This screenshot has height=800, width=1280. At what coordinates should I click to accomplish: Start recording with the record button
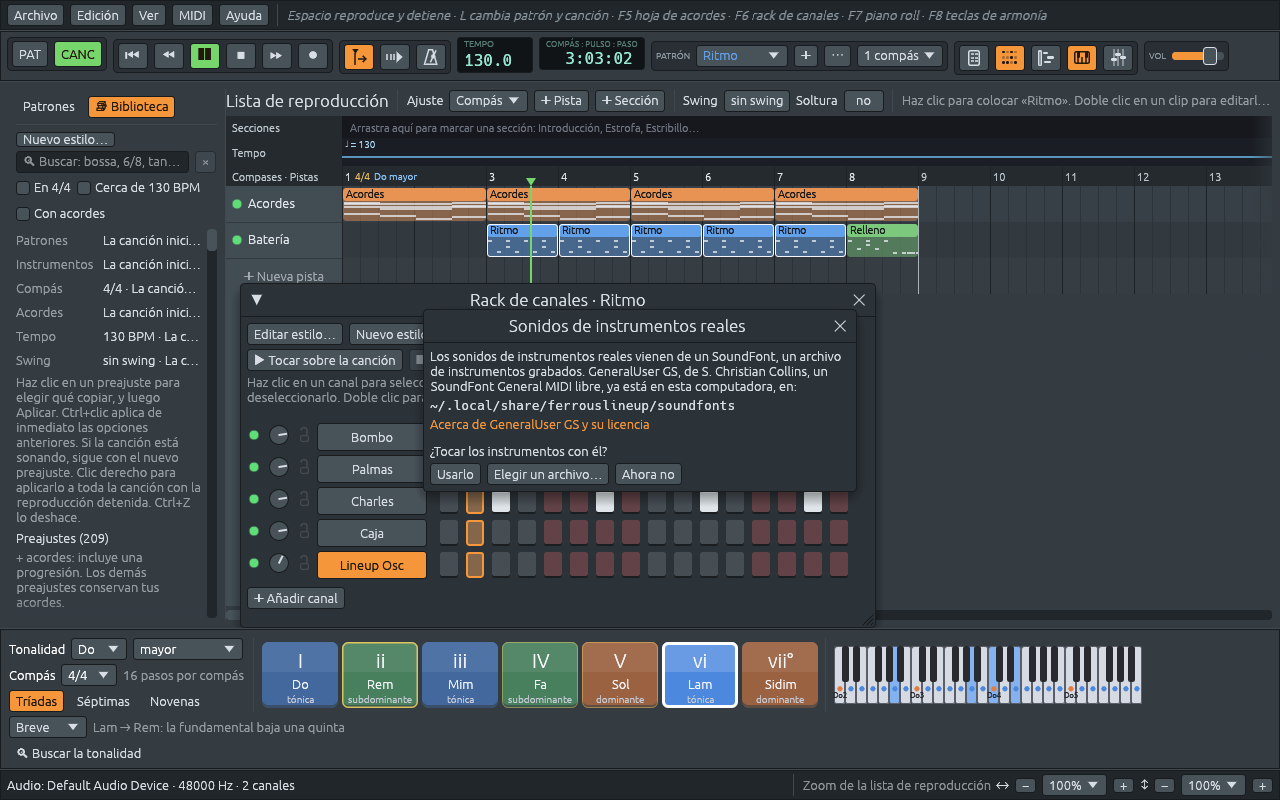314,56
